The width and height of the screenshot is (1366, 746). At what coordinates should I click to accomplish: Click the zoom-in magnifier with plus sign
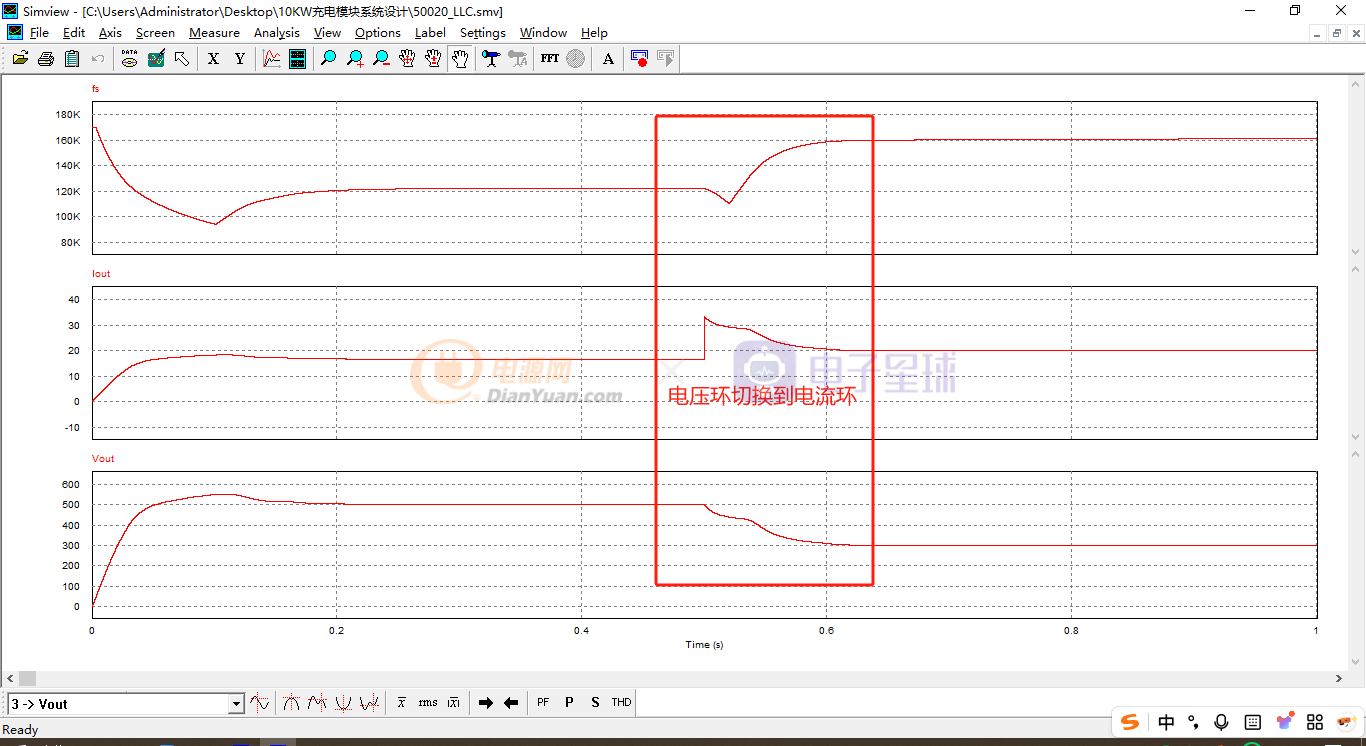pos(355,59)
